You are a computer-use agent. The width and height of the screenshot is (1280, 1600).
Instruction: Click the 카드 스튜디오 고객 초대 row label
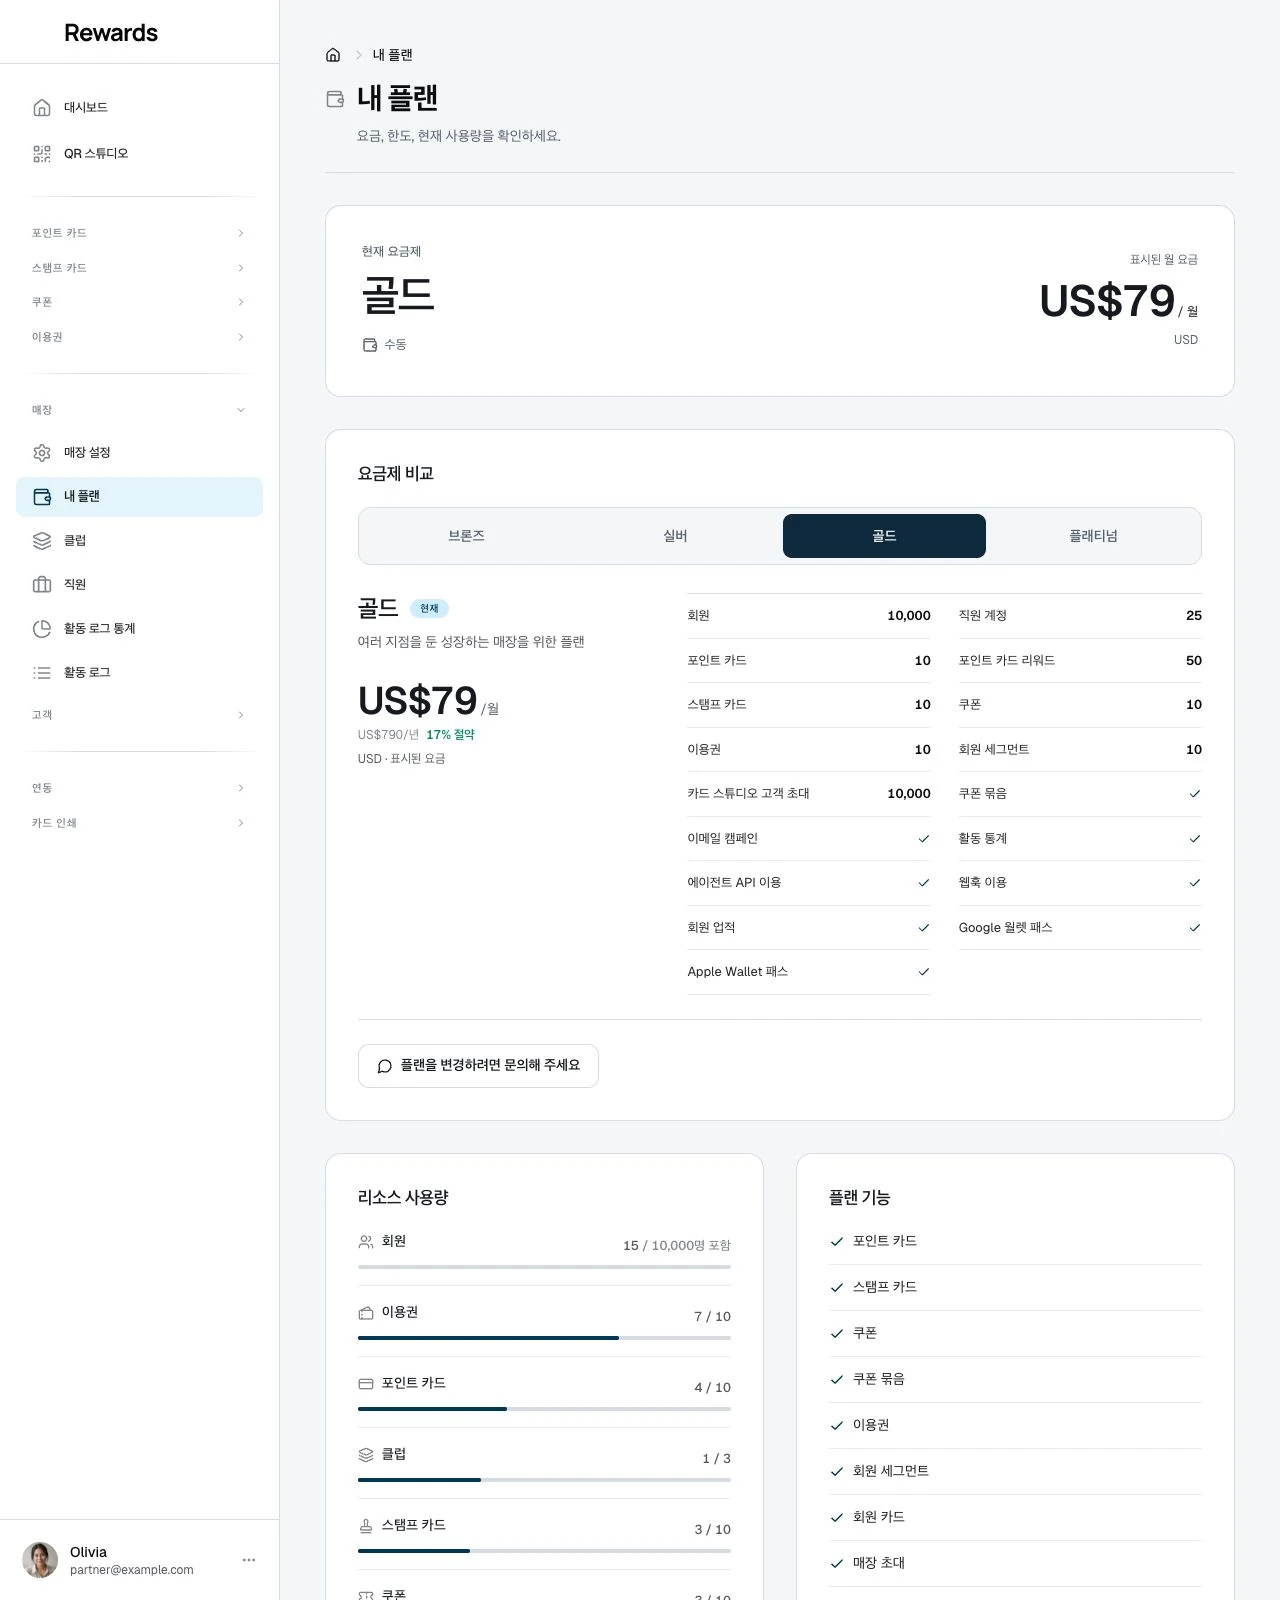pos(748,794)
